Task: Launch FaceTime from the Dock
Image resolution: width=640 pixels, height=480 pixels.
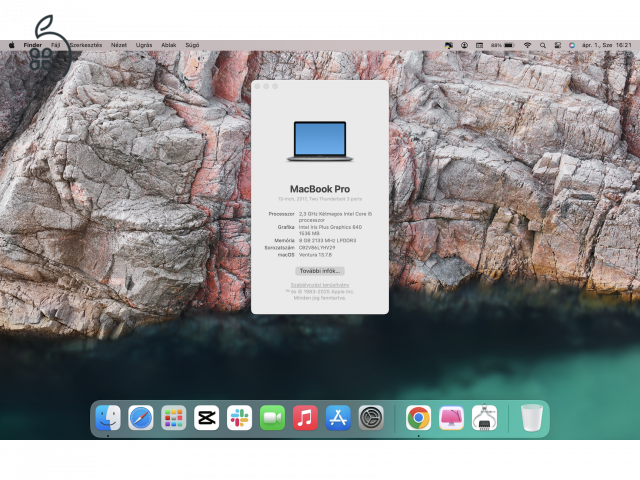Action: pos(272,418)
